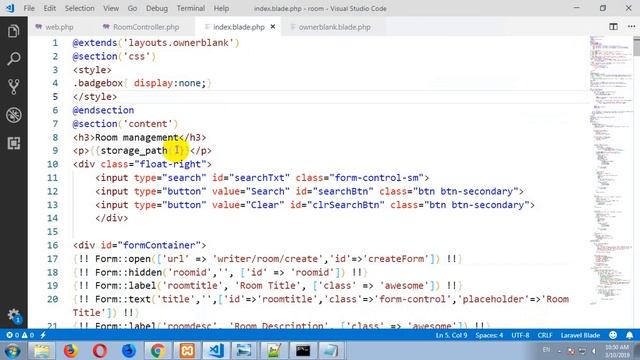
Task: Open the Go menu
Action: pyautogui.click(x=132, y=8)
